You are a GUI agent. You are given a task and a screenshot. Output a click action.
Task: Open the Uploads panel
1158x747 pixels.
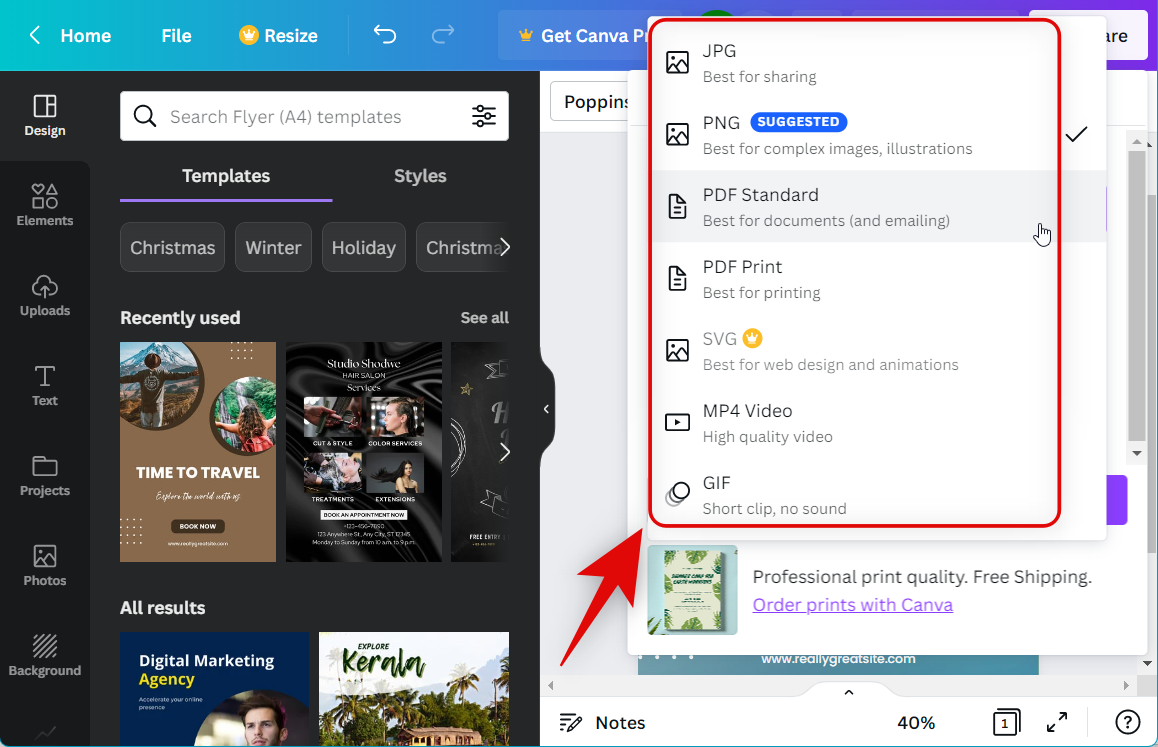tap(45, 295)
